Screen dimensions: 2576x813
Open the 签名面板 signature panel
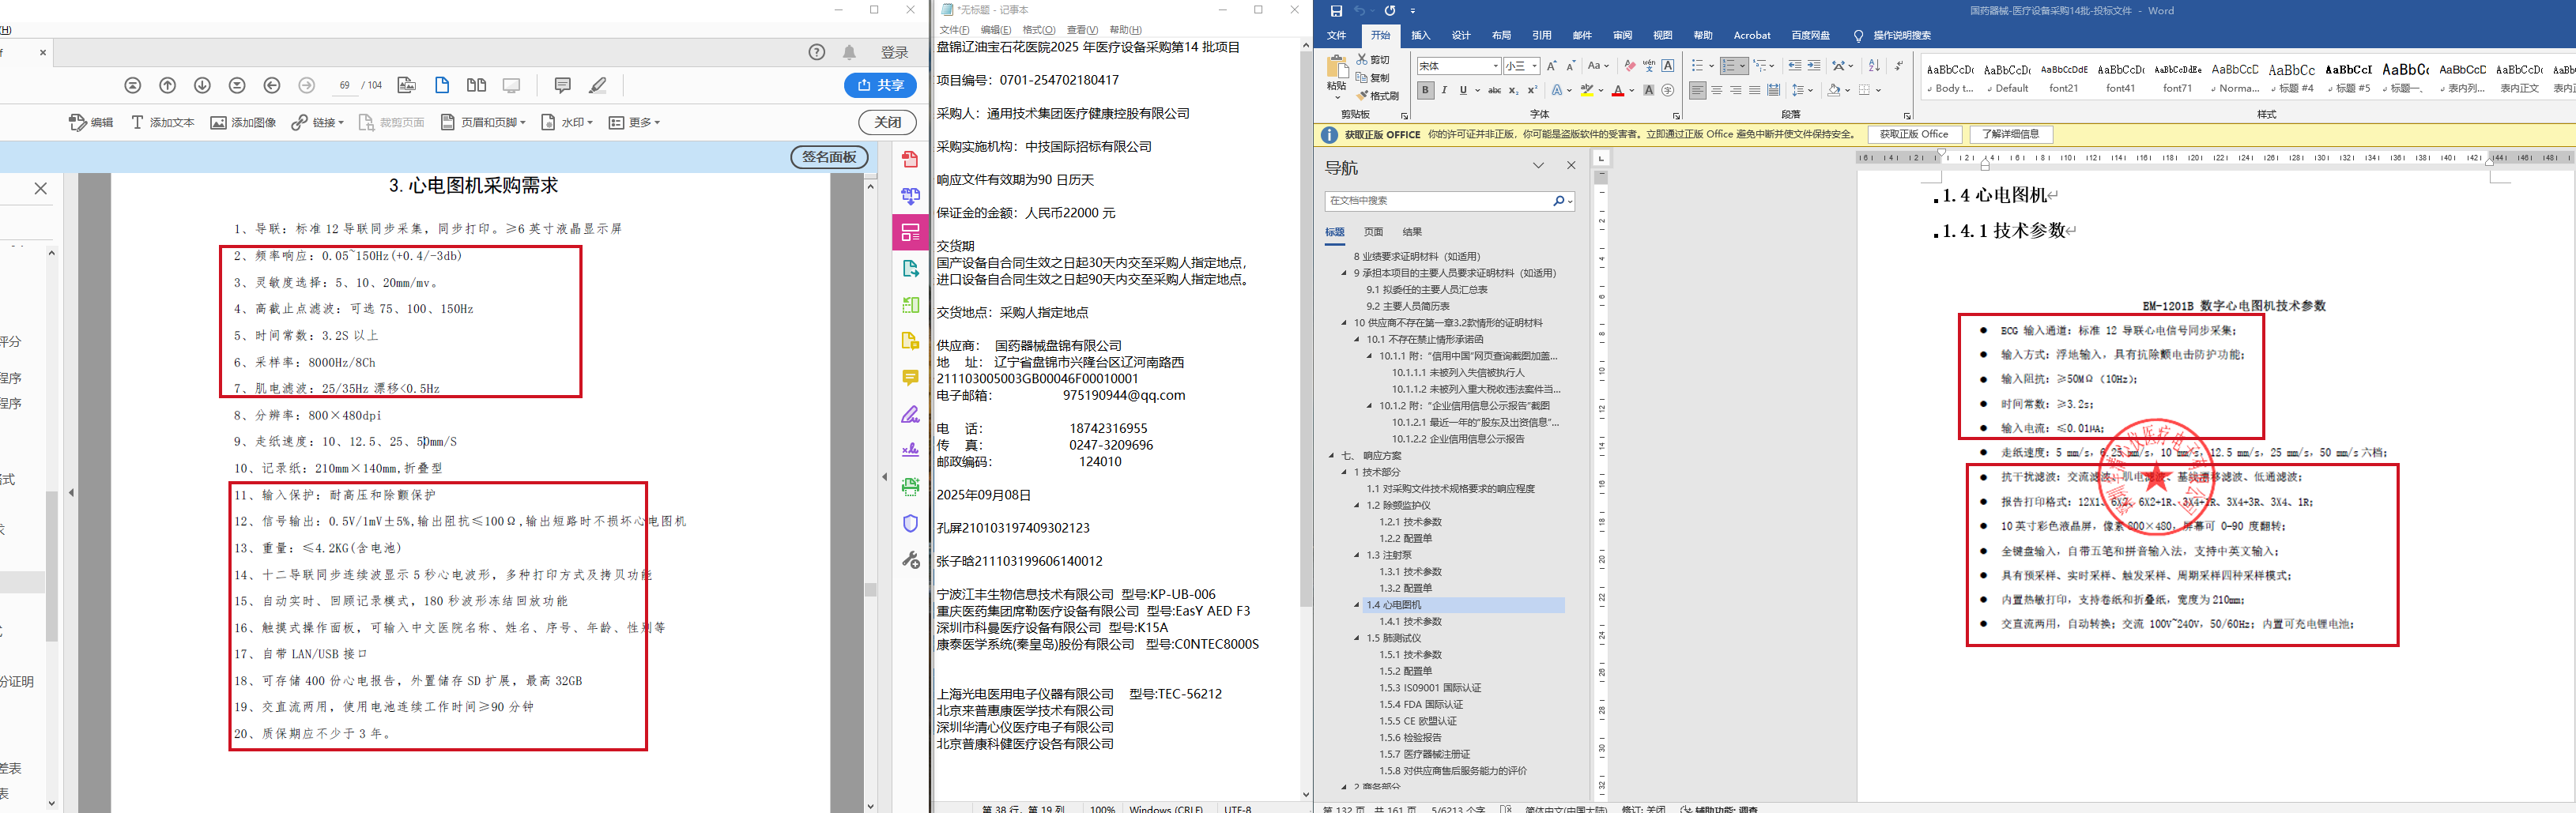[x=829, y=157]
